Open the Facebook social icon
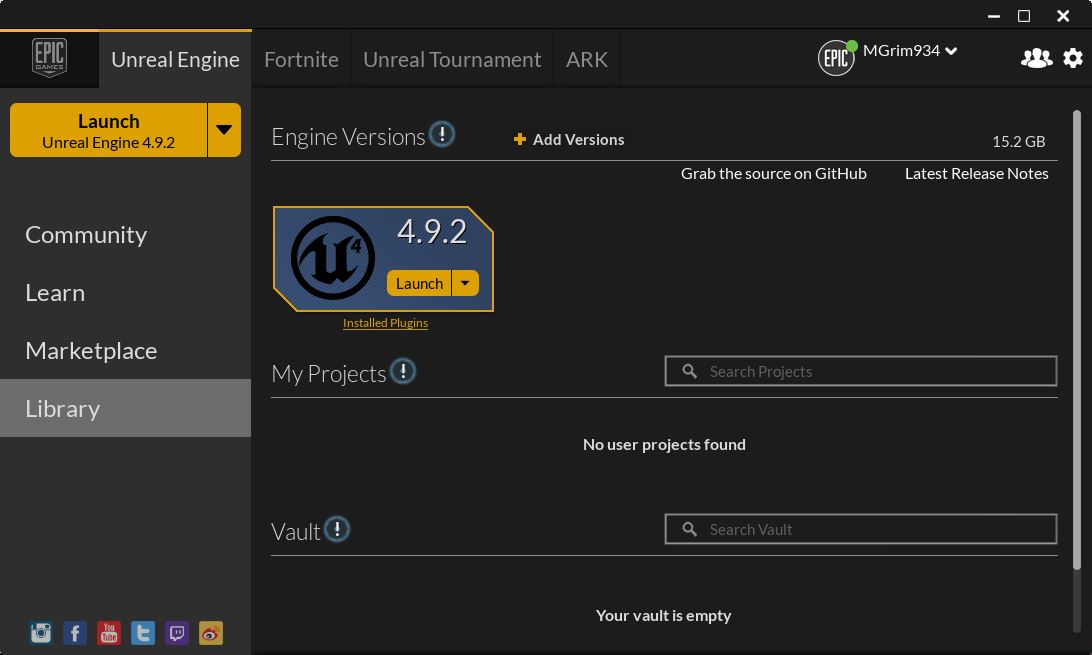The width and height of the screenshot is (1092, 655). (74, 632)
